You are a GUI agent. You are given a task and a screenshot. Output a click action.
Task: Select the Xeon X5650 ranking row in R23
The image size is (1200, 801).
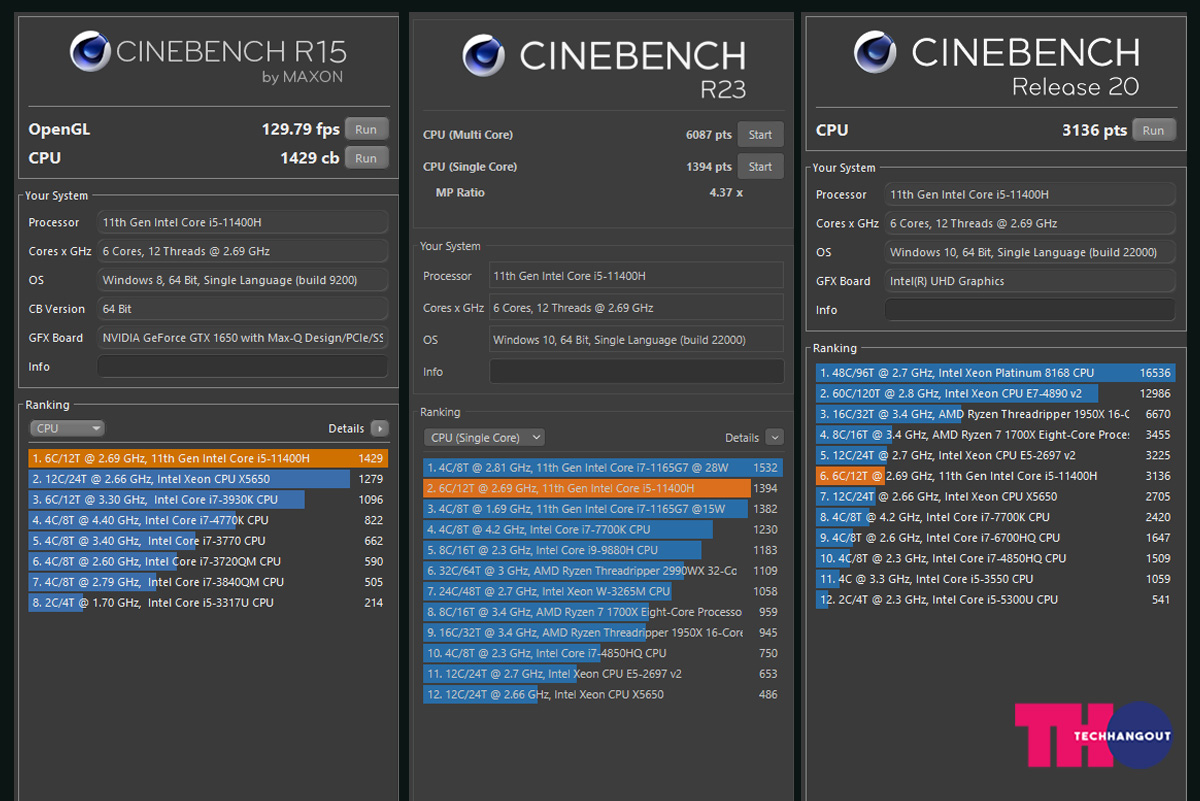603,694
